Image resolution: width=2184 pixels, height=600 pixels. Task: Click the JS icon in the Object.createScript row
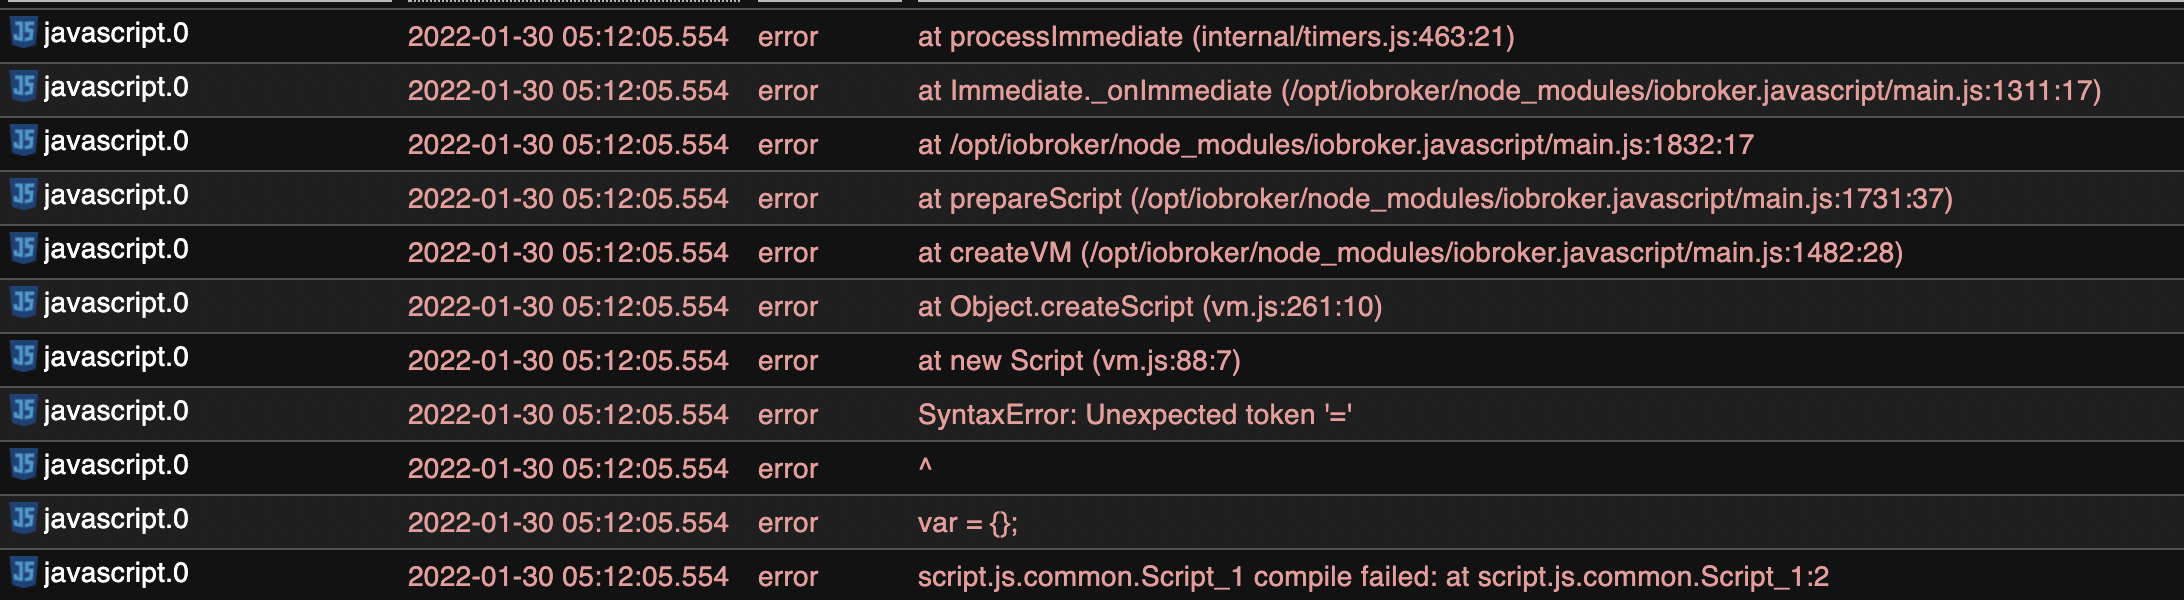coord(23,303)
